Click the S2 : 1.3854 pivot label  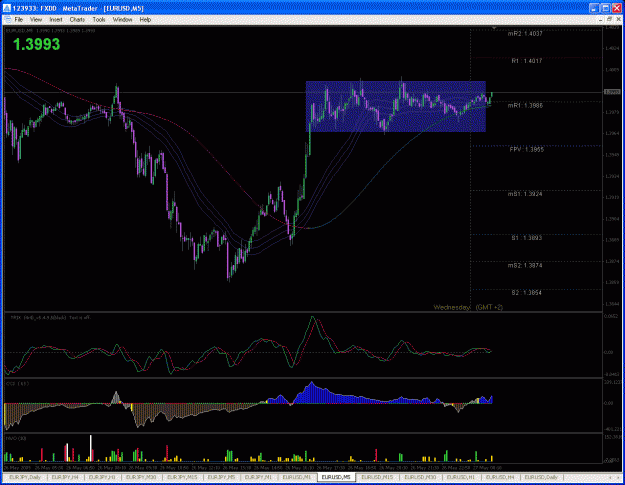coord(527,293)
